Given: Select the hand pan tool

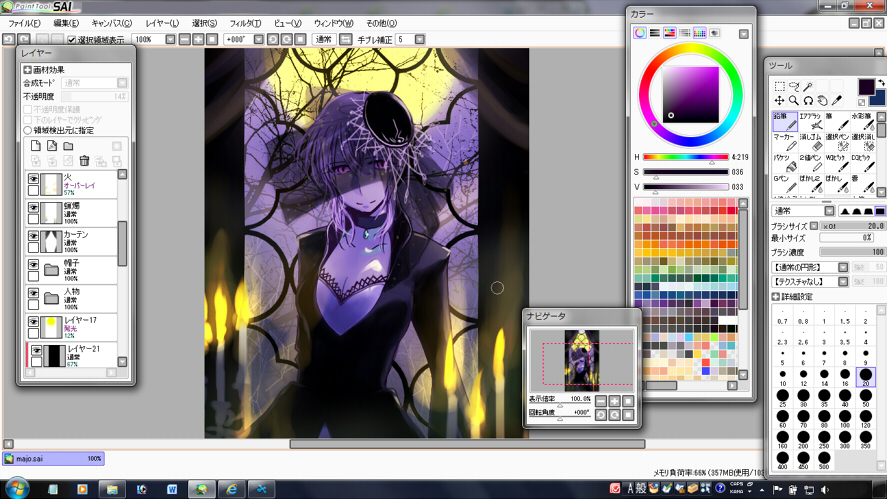Looking at the screenshot, I should click(823, 101).
